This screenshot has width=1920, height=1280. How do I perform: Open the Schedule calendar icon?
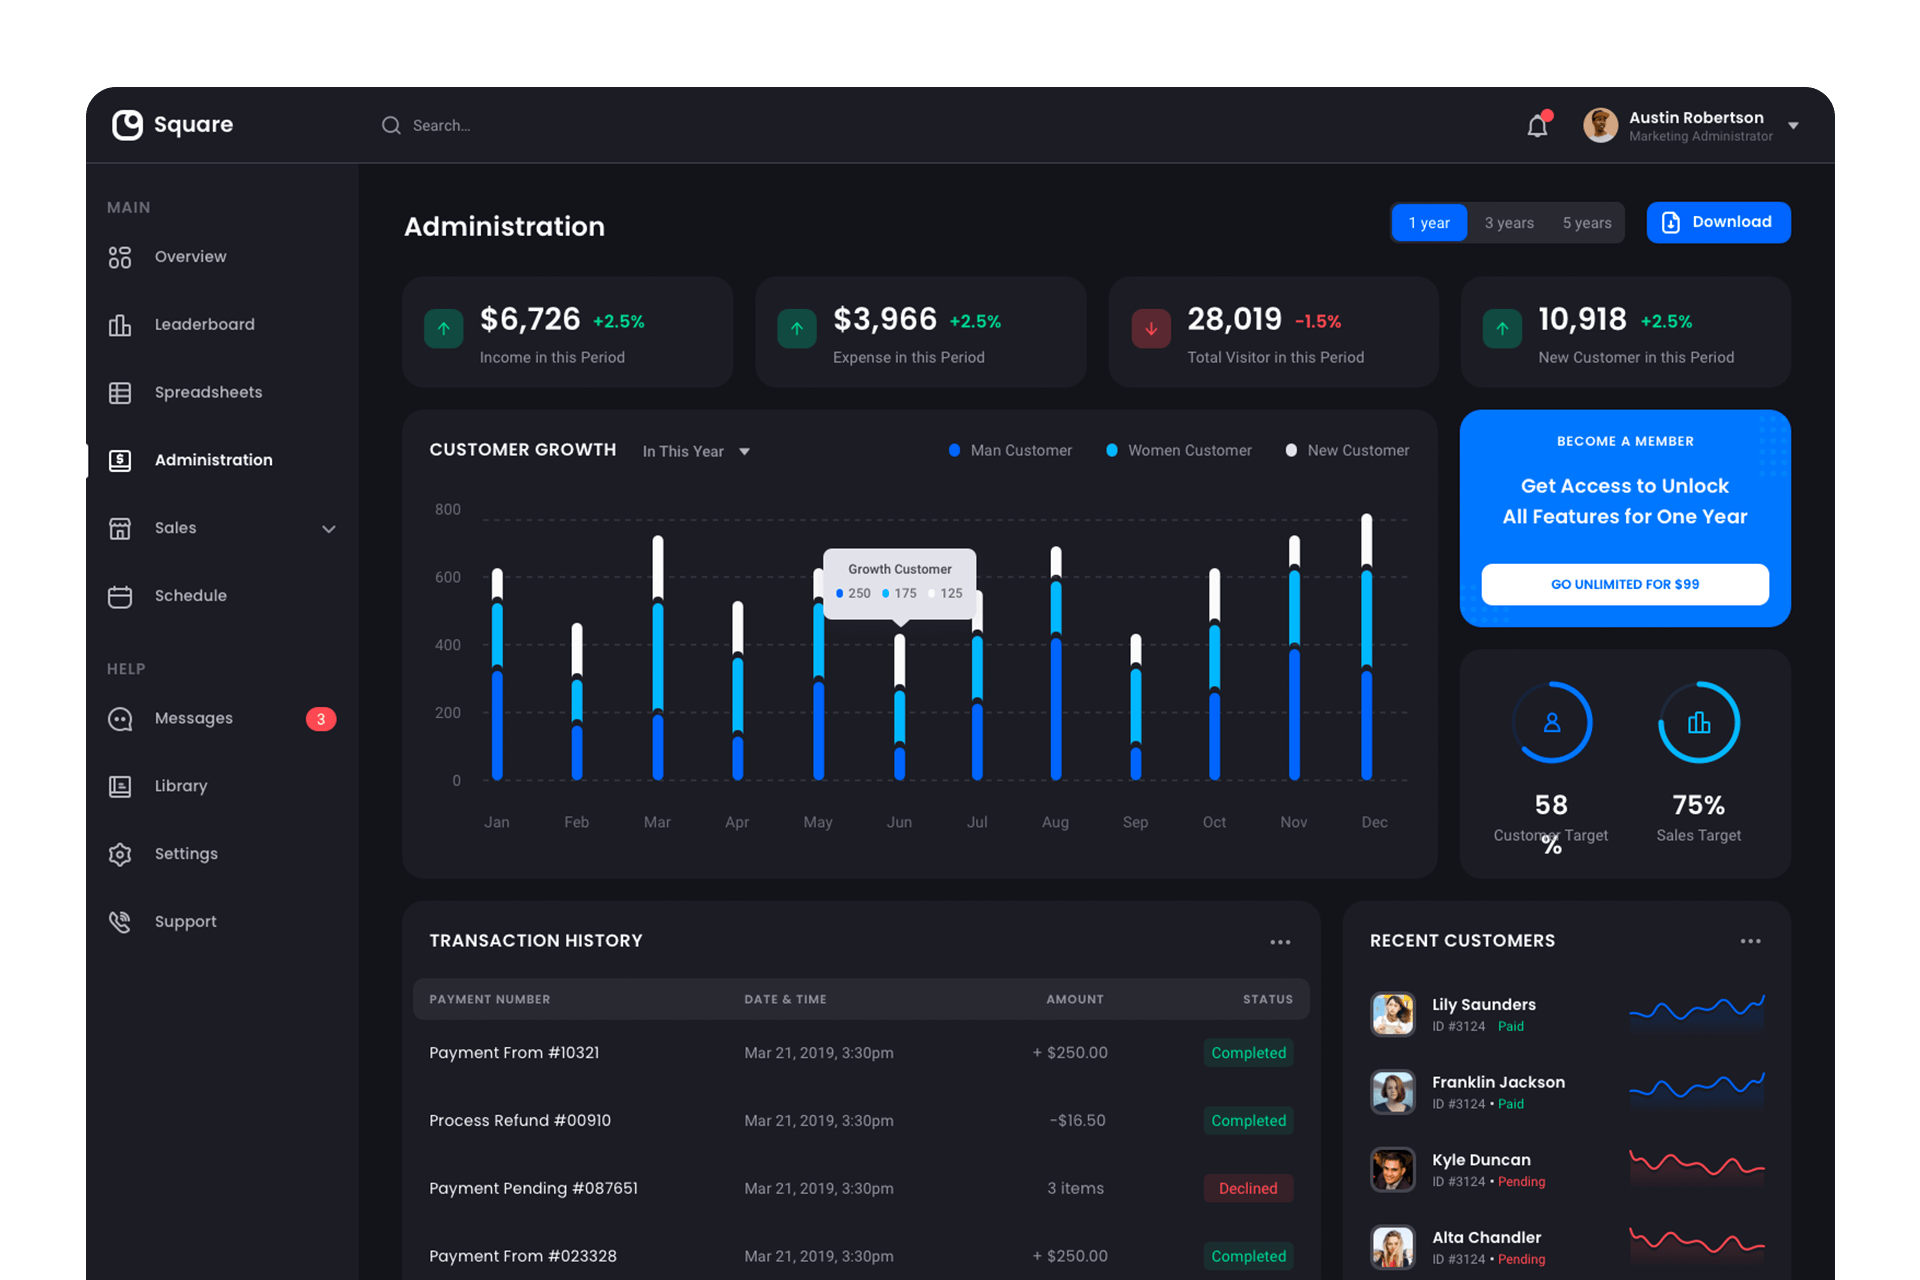point(120,596)
